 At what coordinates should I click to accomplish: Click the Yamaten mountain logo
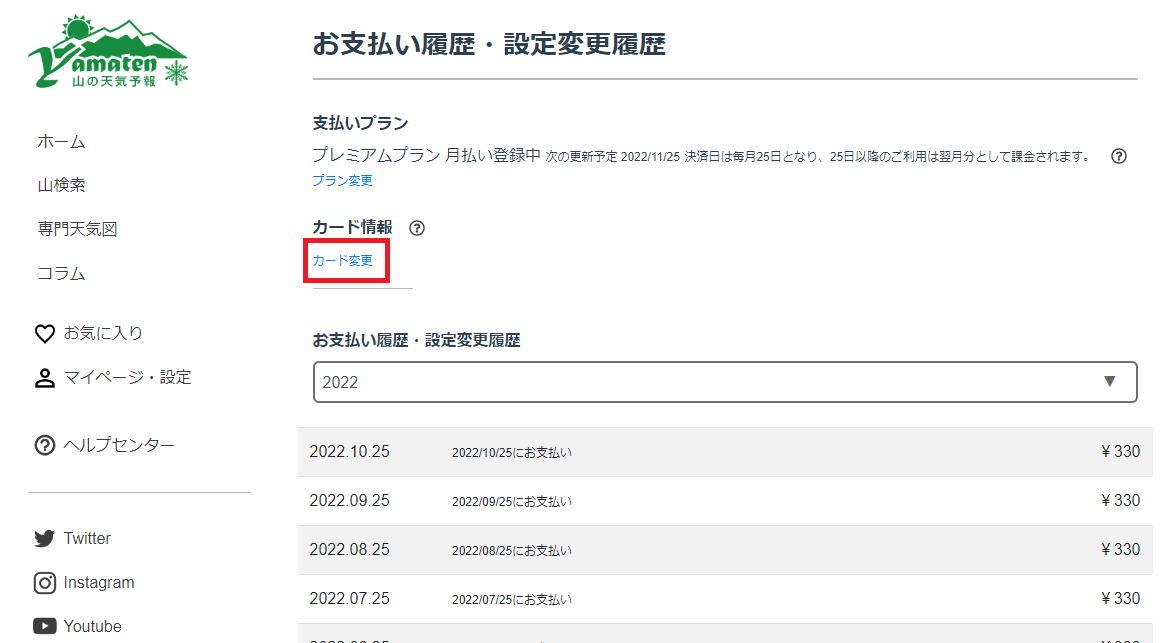pos(108,53)
